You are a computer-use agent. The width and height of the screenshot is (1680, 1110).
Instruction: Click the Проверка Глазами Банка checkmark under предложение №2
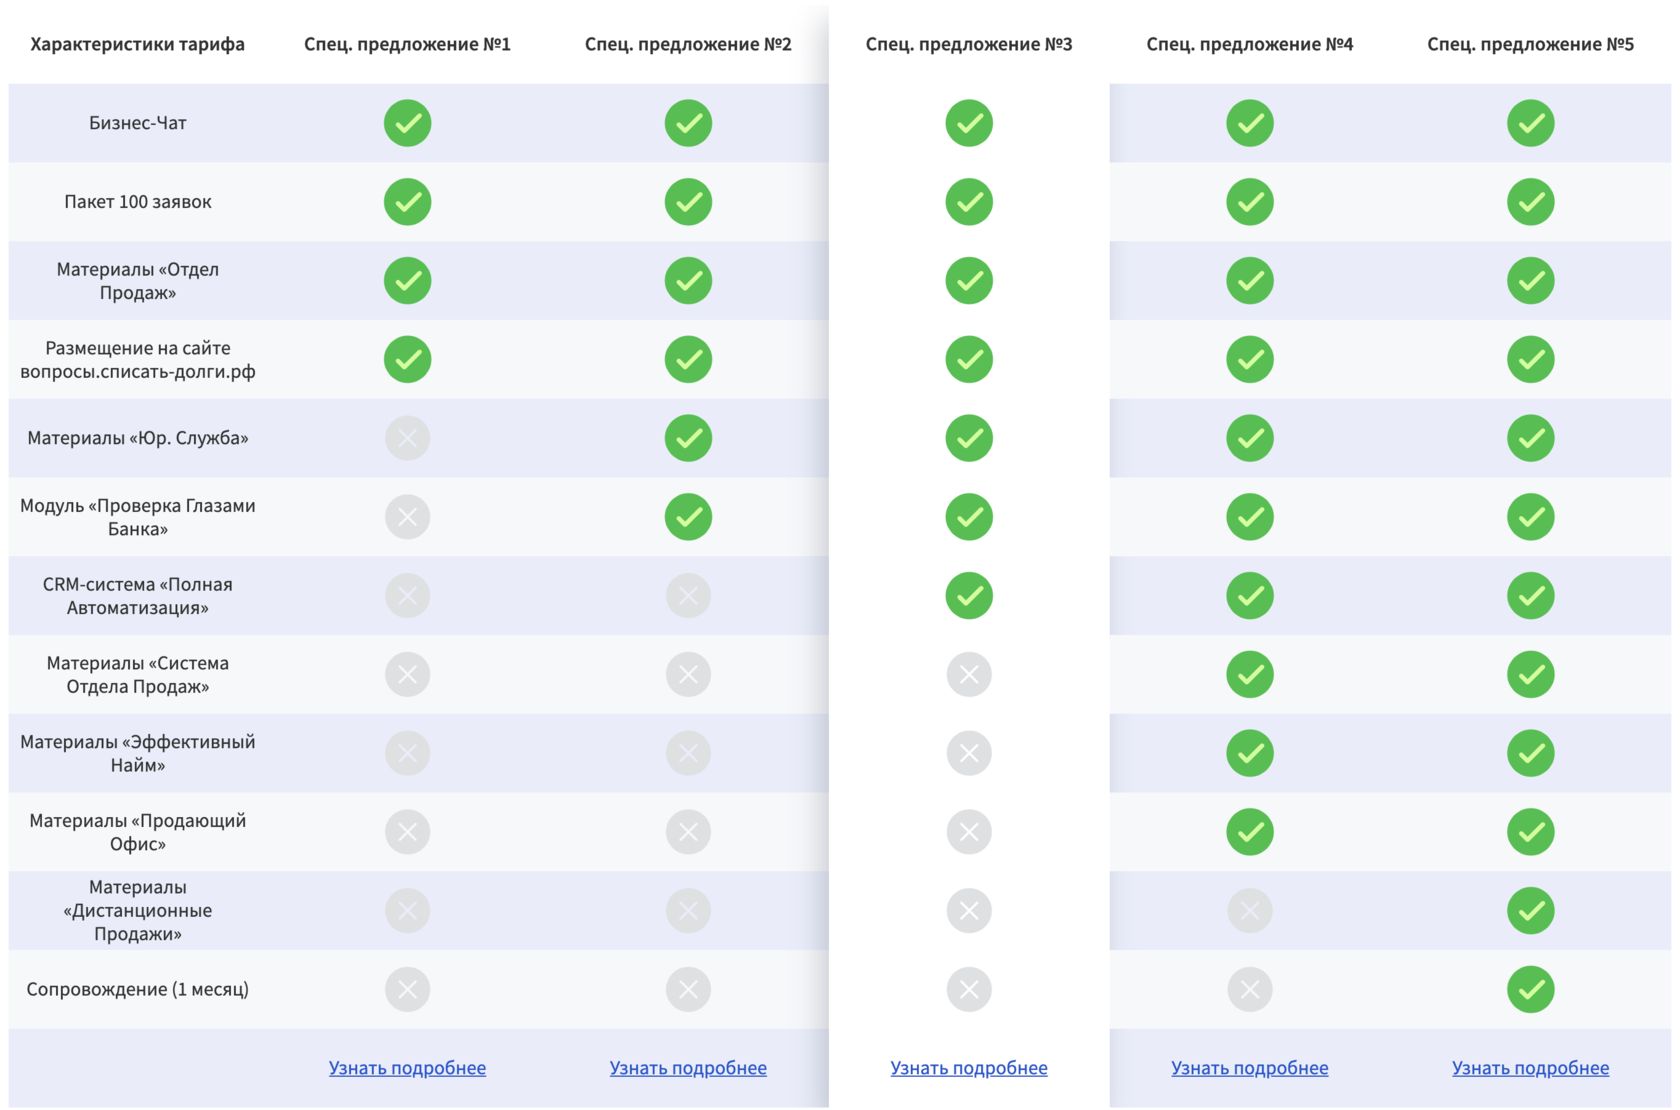pyautogui.click(x=688, y=517)
